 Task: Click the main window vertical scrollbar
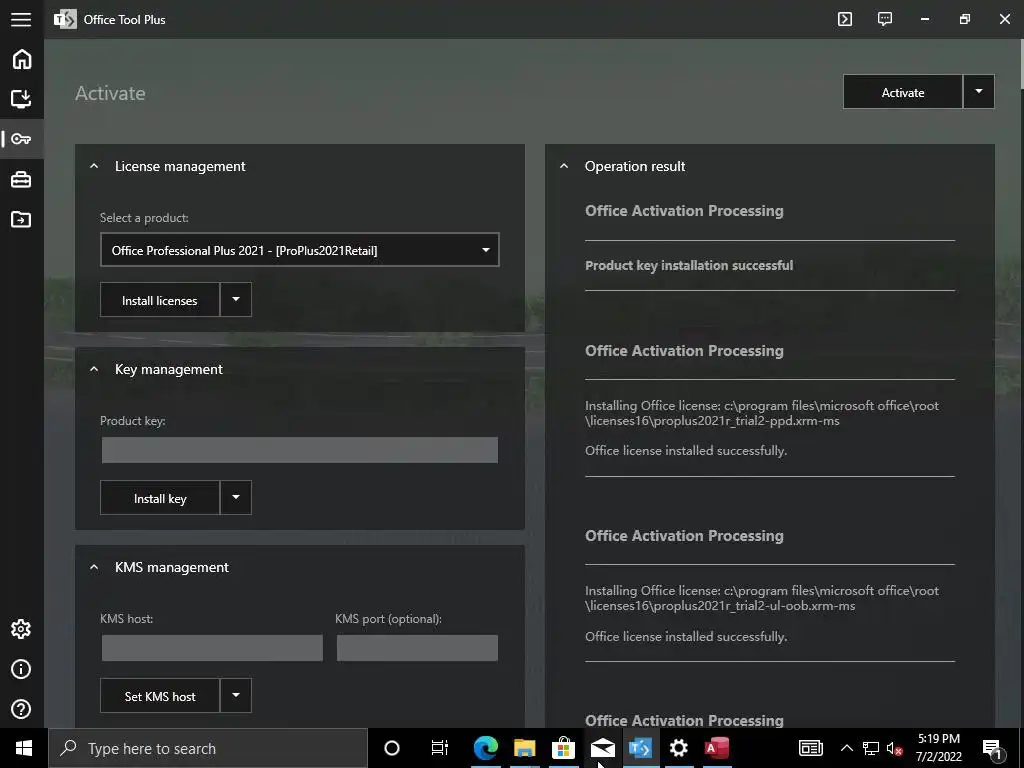tap(1021, 65)
